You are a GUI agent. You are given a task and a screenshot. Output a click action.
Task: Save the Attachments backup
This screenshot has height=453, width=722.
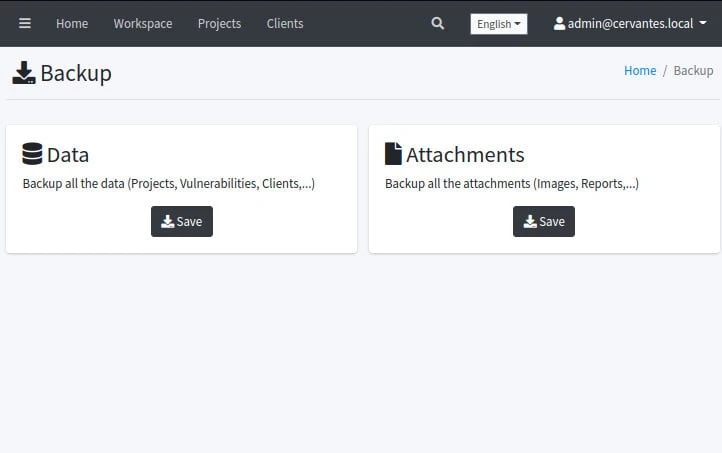[544, 221]
